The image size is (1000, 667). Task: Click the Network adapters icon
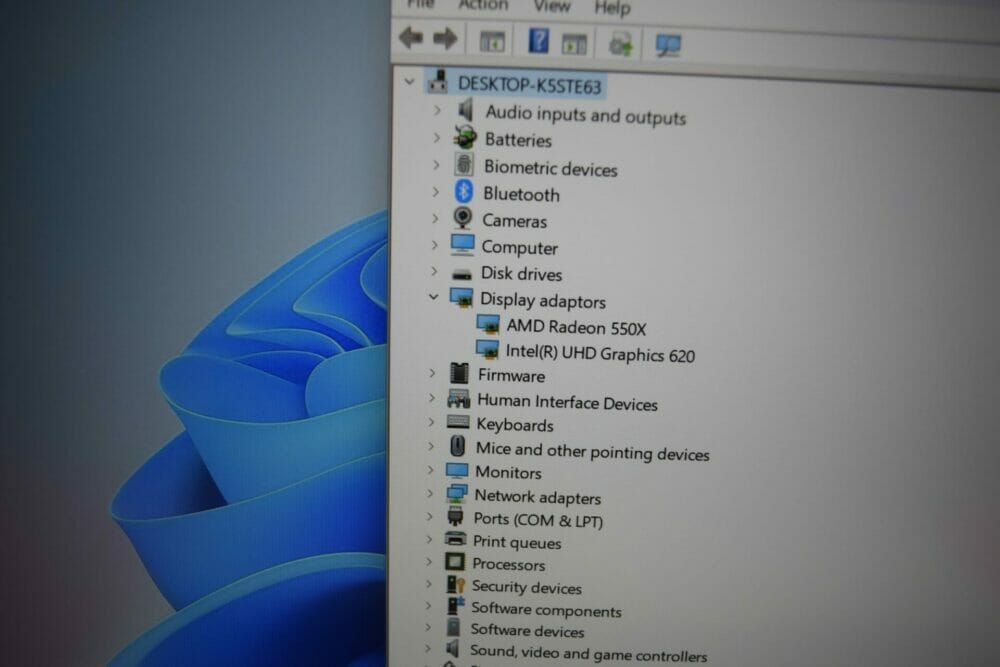click(x=457, y=494)
